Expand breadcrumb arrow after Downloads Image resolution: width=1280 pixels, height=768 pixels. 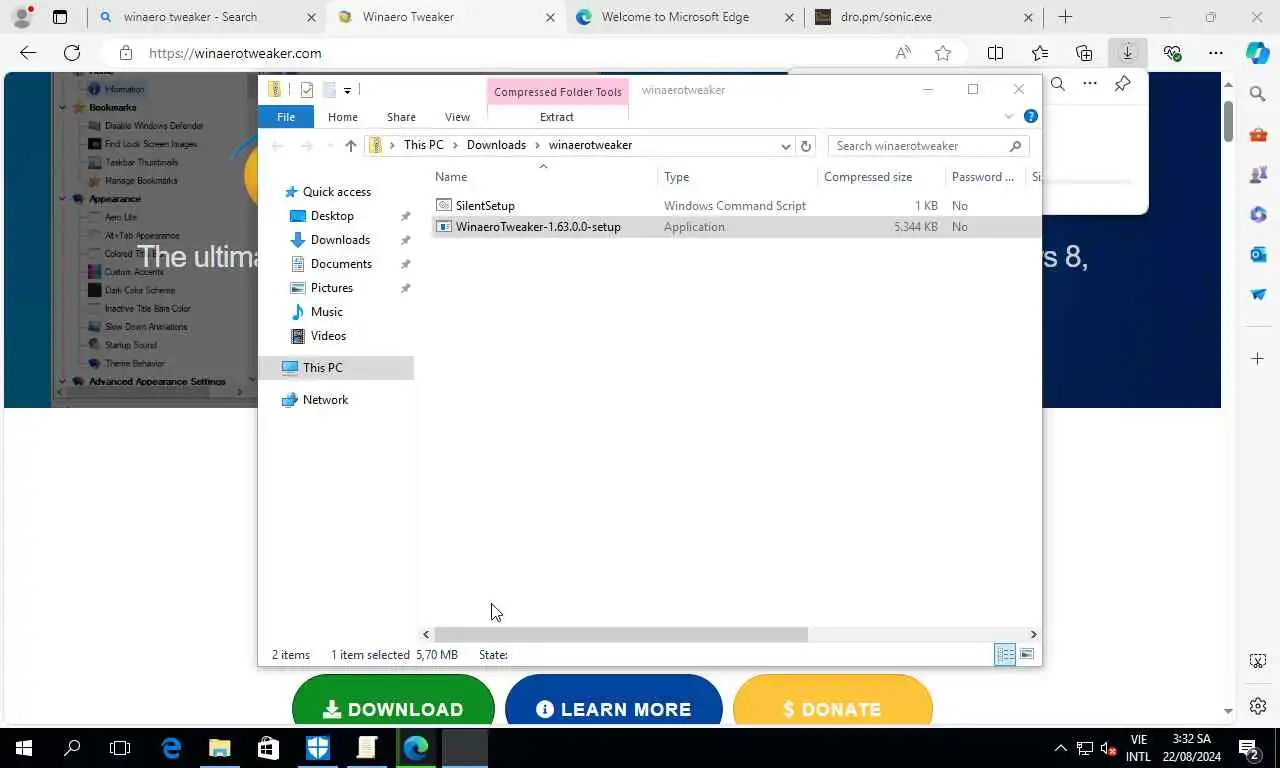tap(537, 145)
